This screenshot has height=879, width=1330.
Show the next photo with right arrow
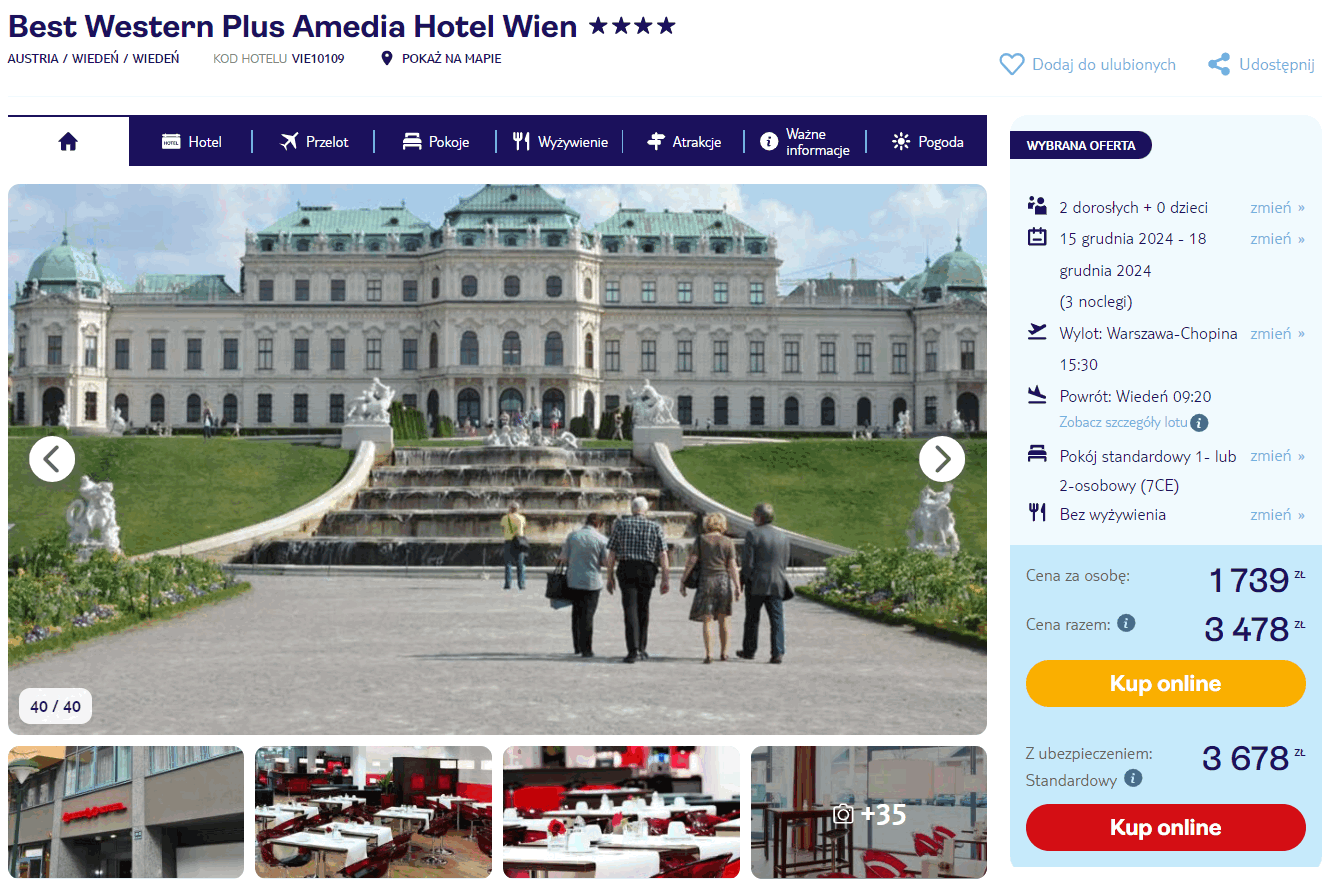(942, 459)
